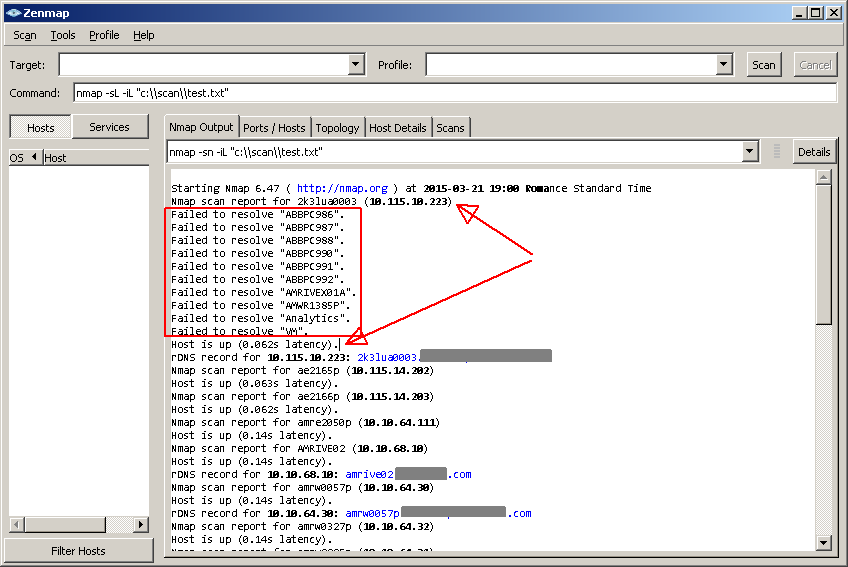Click 'Nmap scan report for amre2050p' line
This screenshot has height=567, width=848.
(x=305, y=423)
